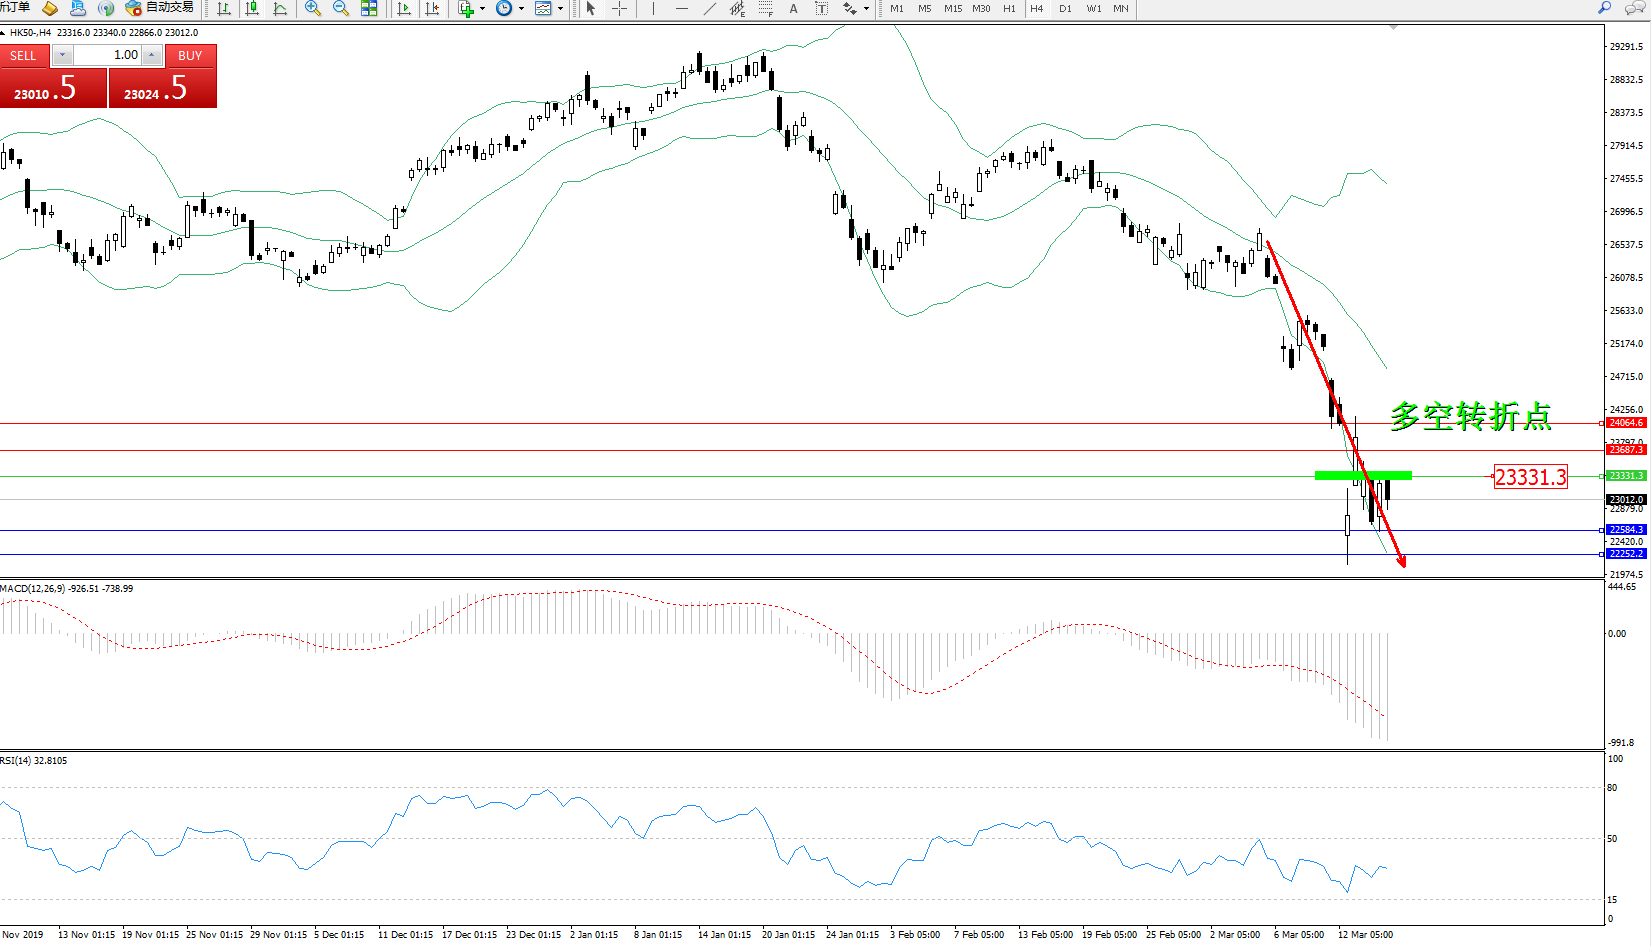Open the chart Templates dropdown
This screenshot has height=946, width=1651.
pos(560,9)
